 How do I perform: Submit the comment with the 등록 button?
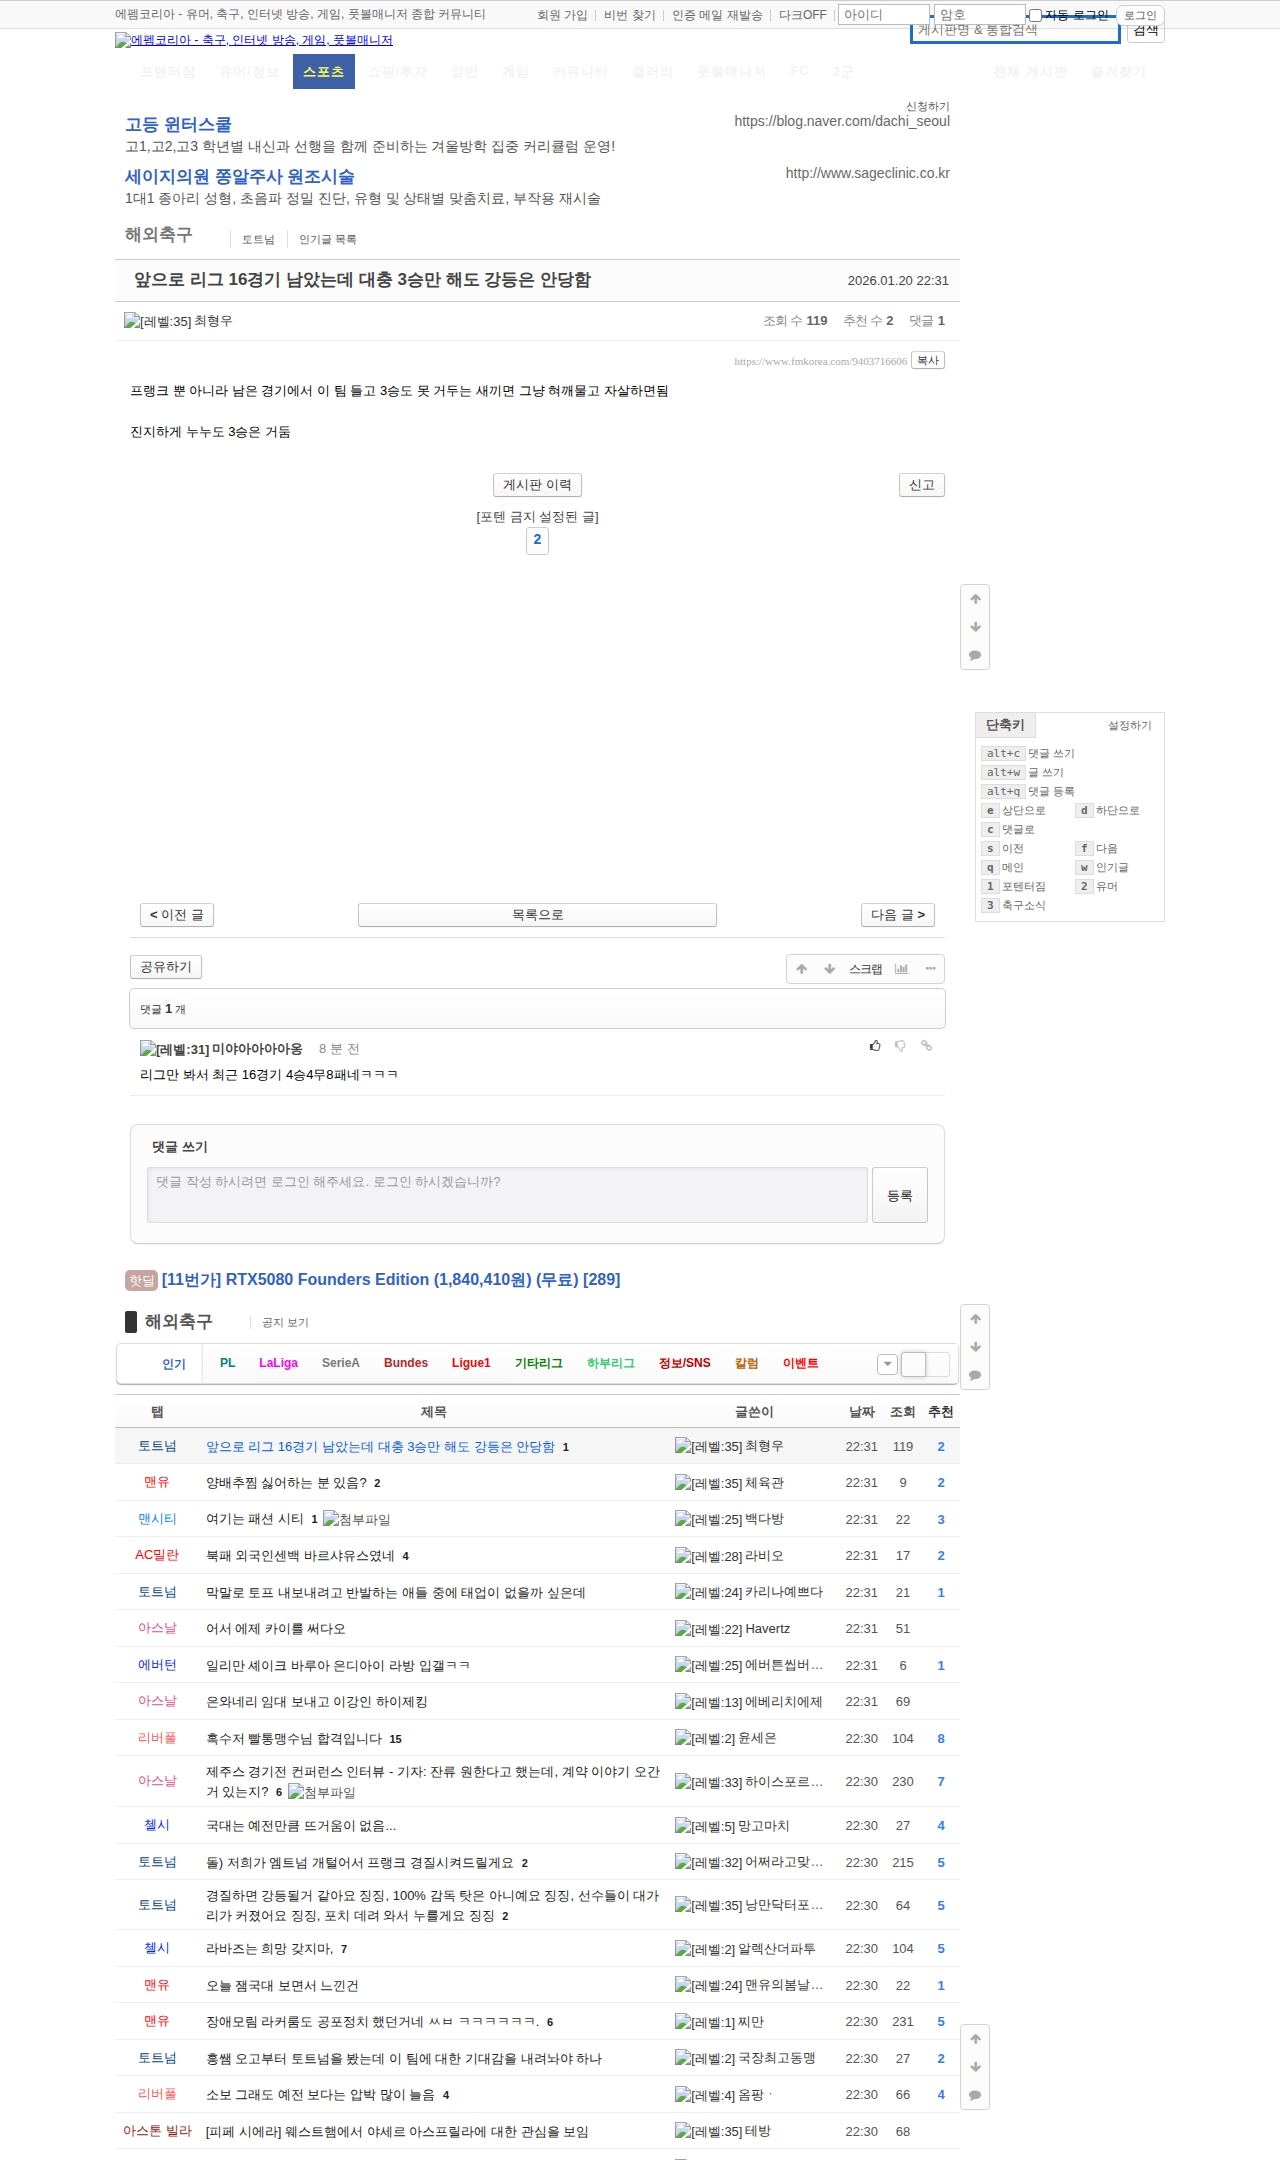point(900,1195)
